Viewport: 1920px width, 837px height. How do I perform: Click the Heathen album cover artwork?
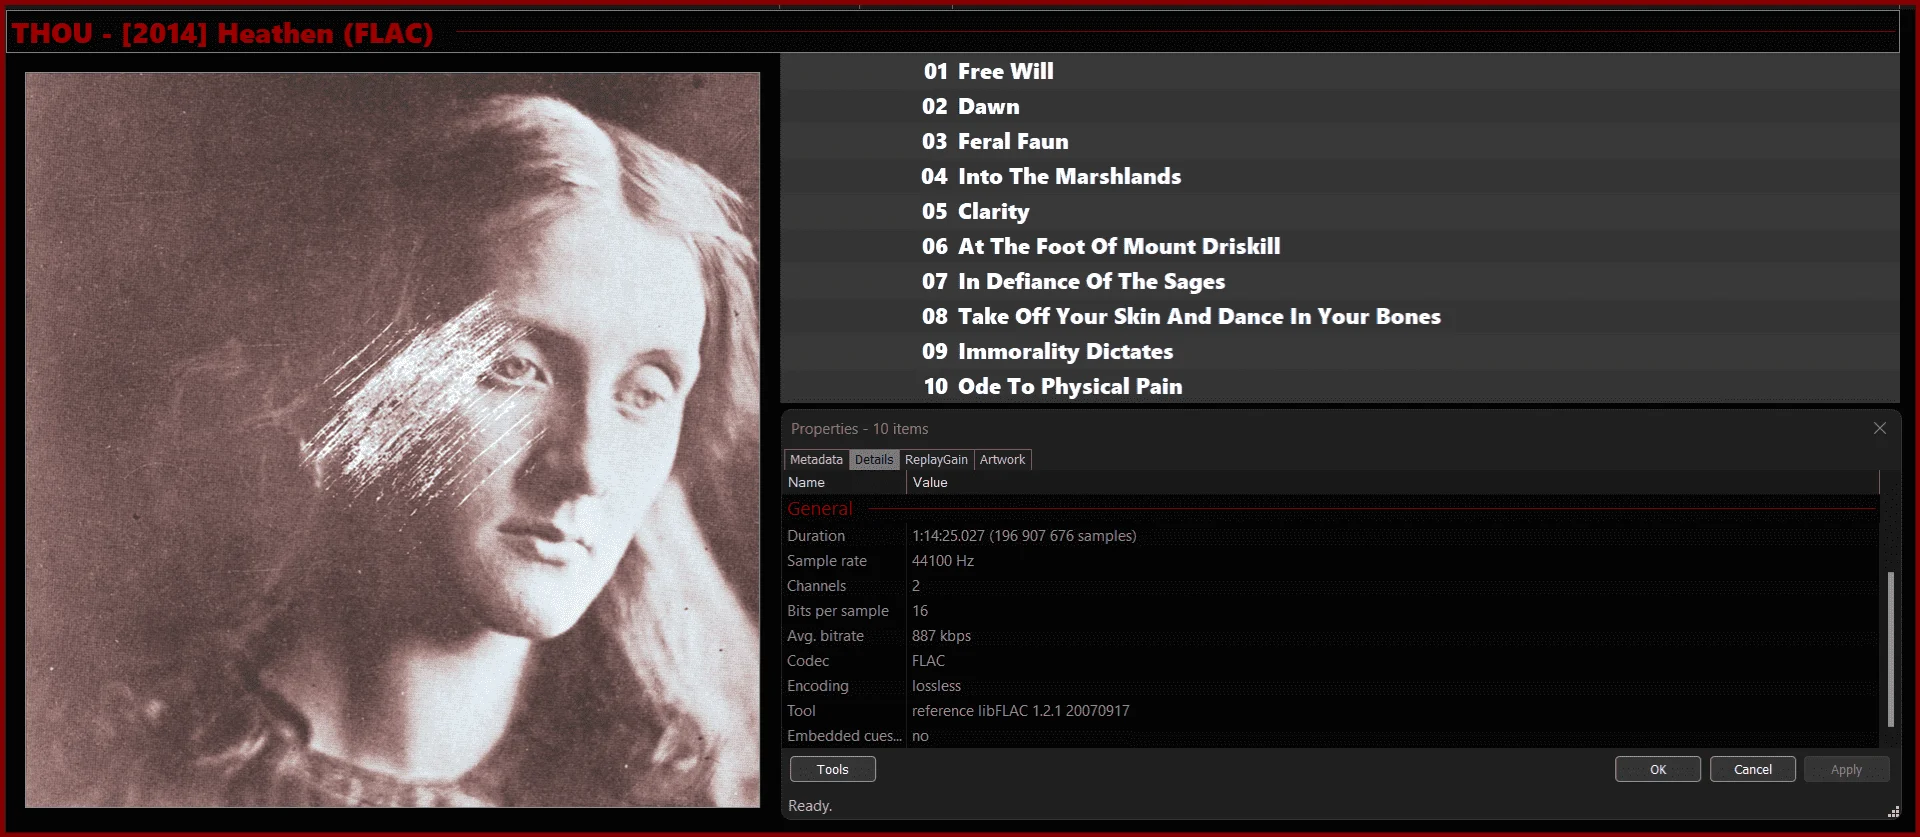392,439
